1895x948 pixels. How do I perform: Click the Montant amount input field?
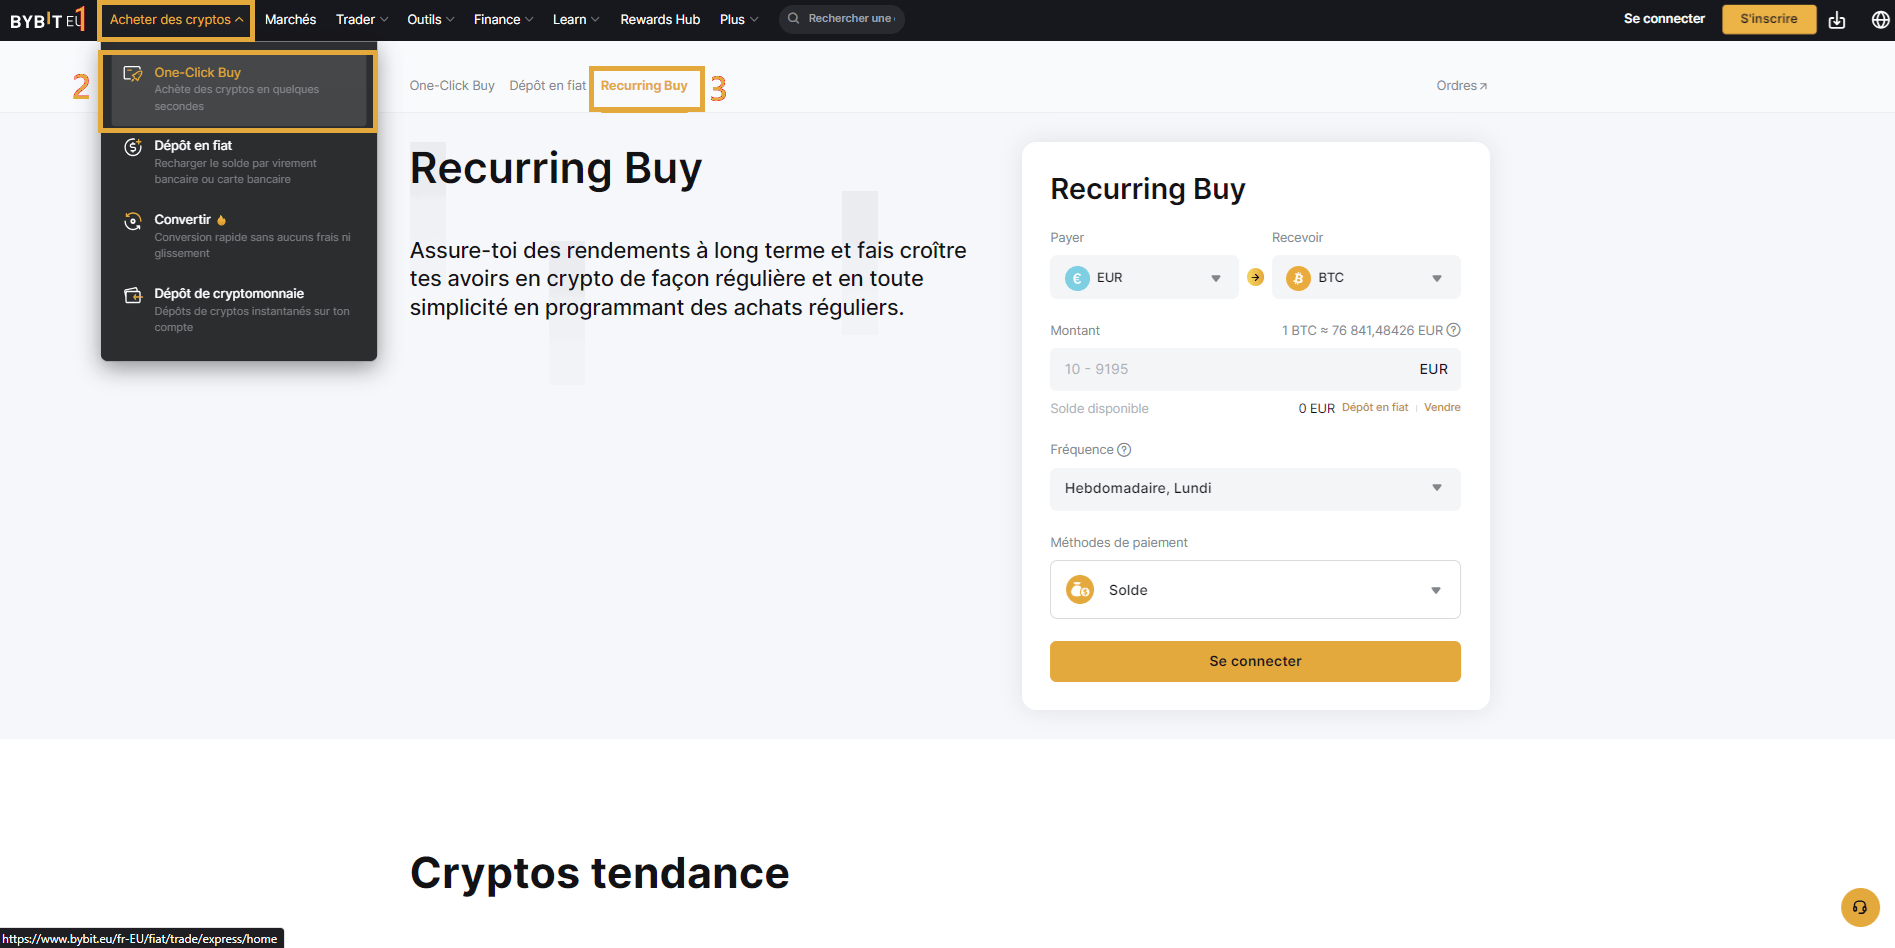pyautogui.click(x=1200, y=369)
